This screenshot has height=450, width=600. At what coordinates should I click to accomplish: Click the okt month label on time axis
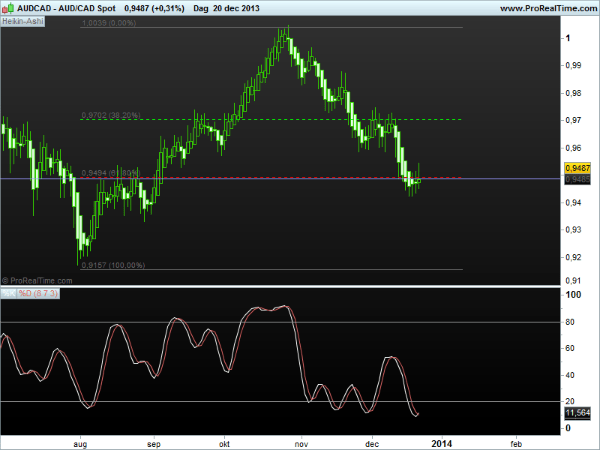224,444
